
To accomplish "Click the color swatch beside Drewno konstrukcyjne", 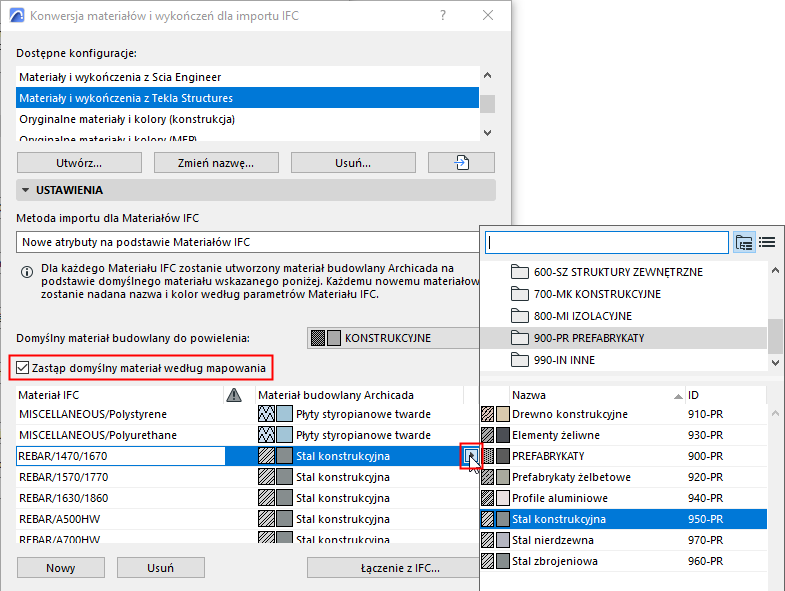I will 503,414.
